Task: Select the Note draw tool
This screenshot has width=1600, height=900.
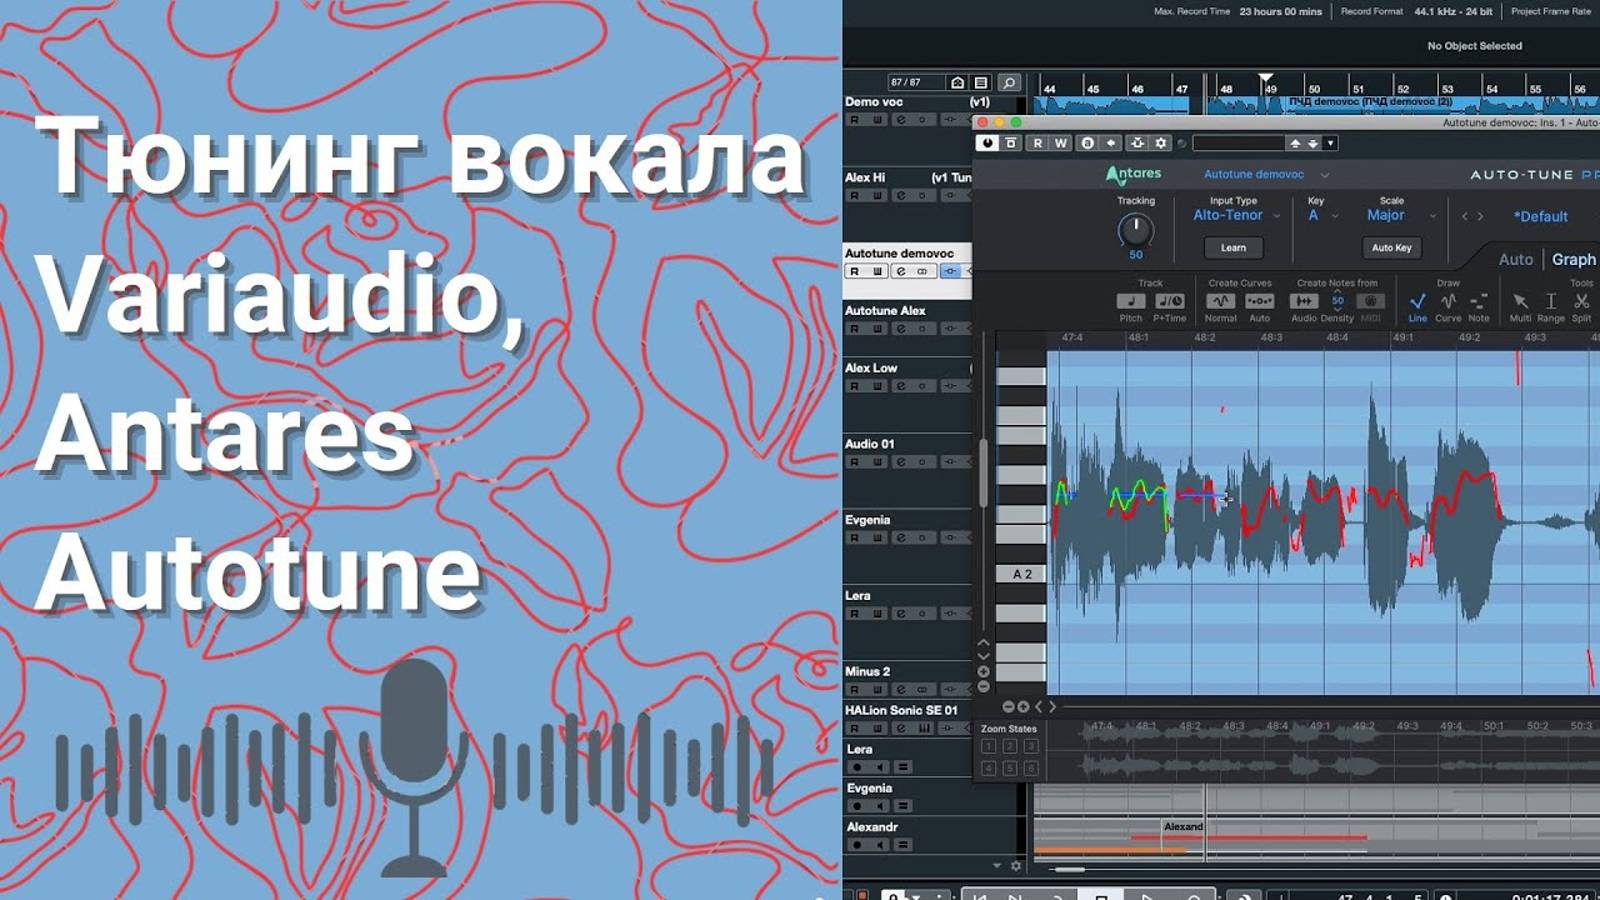Action: click(x=1478, y=301)
